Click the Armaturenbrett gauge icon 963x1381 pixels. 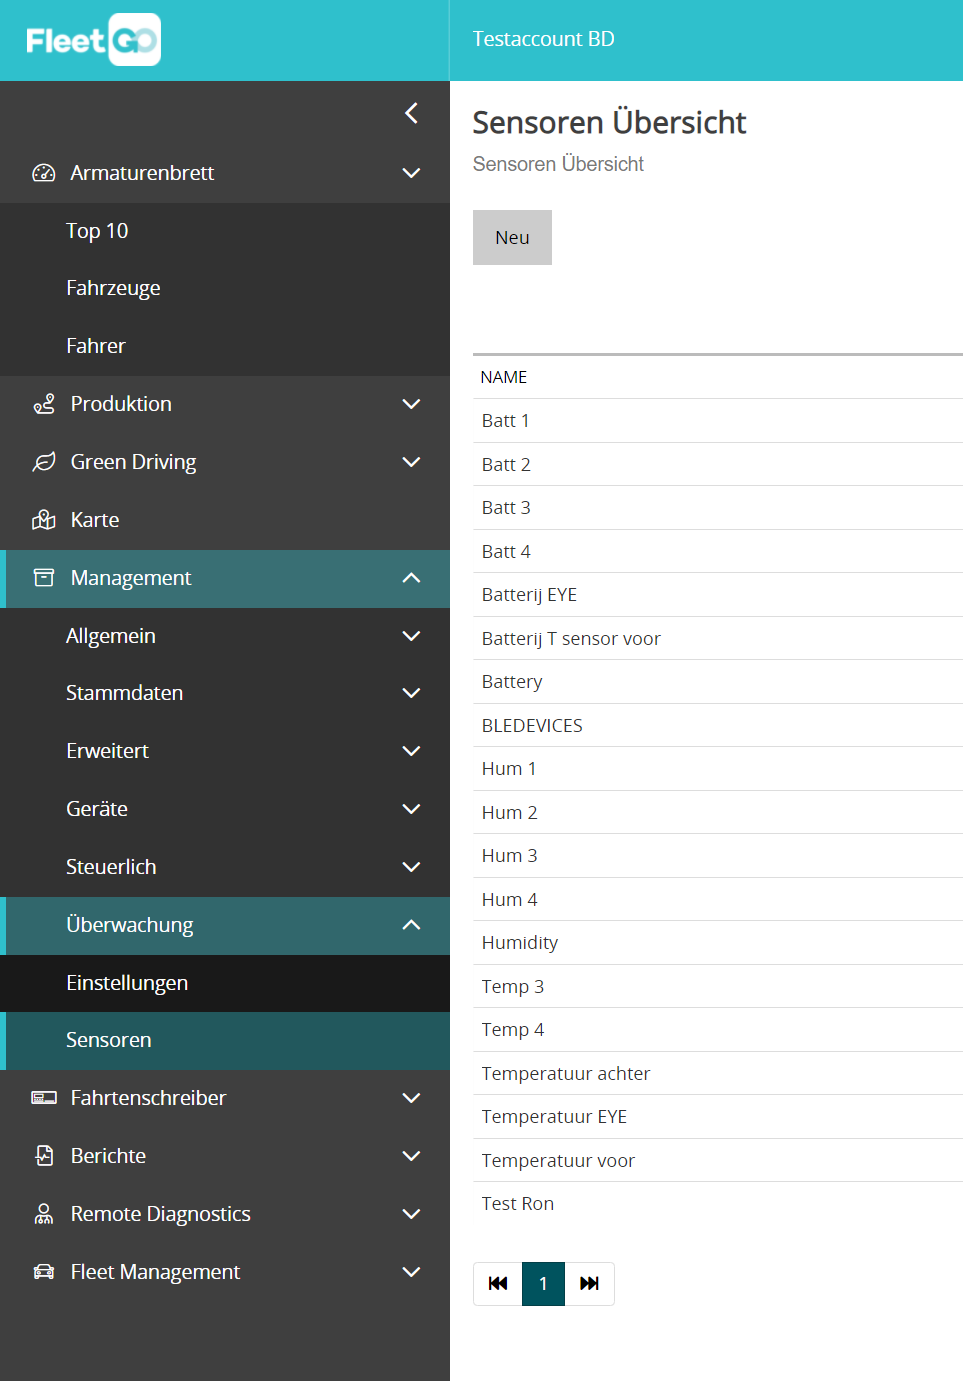click(44, 173)
